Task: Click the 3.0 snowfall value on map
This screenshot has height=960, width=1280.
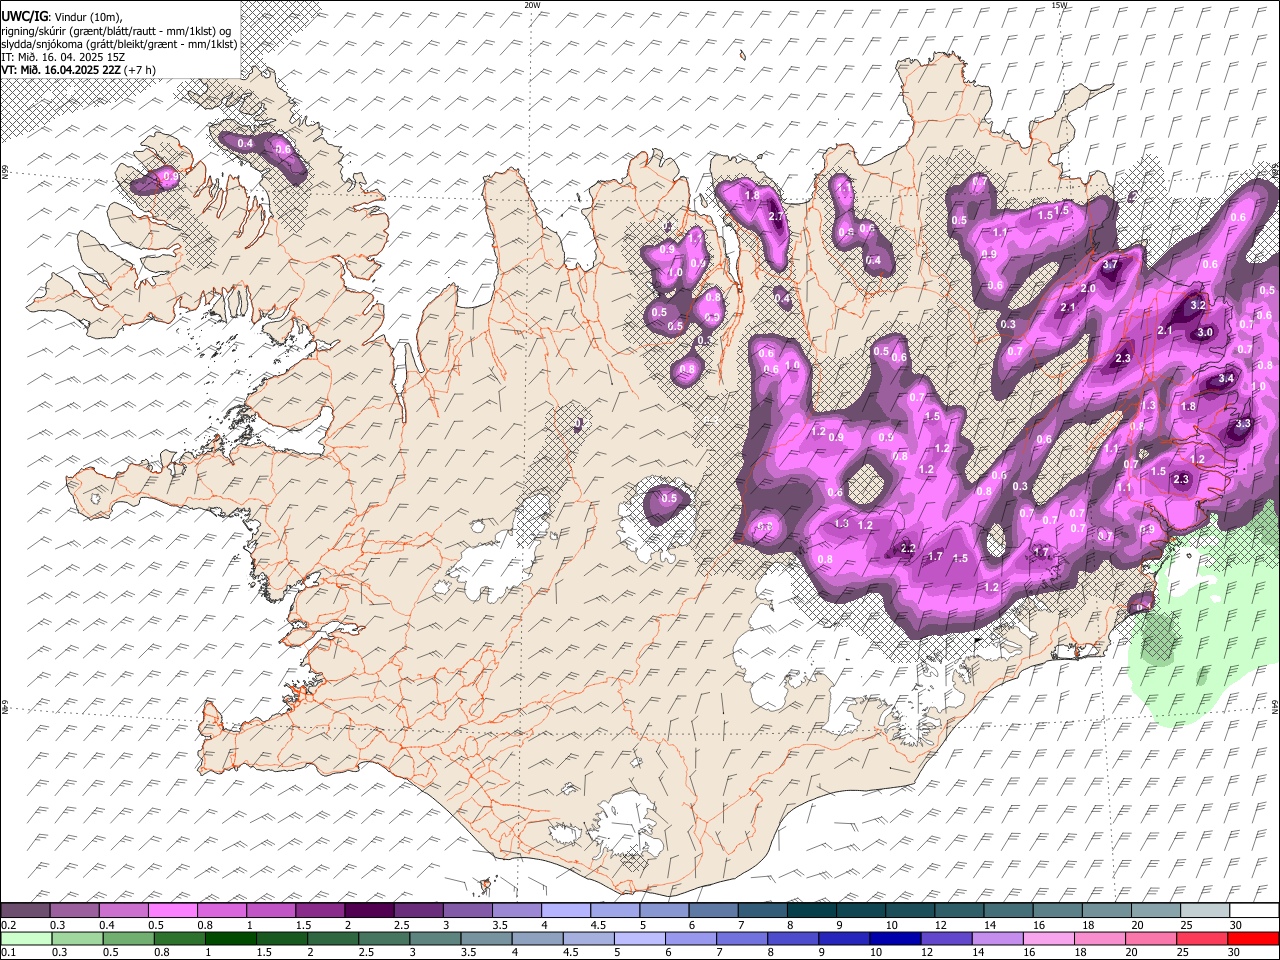Action: point(1205,333)
